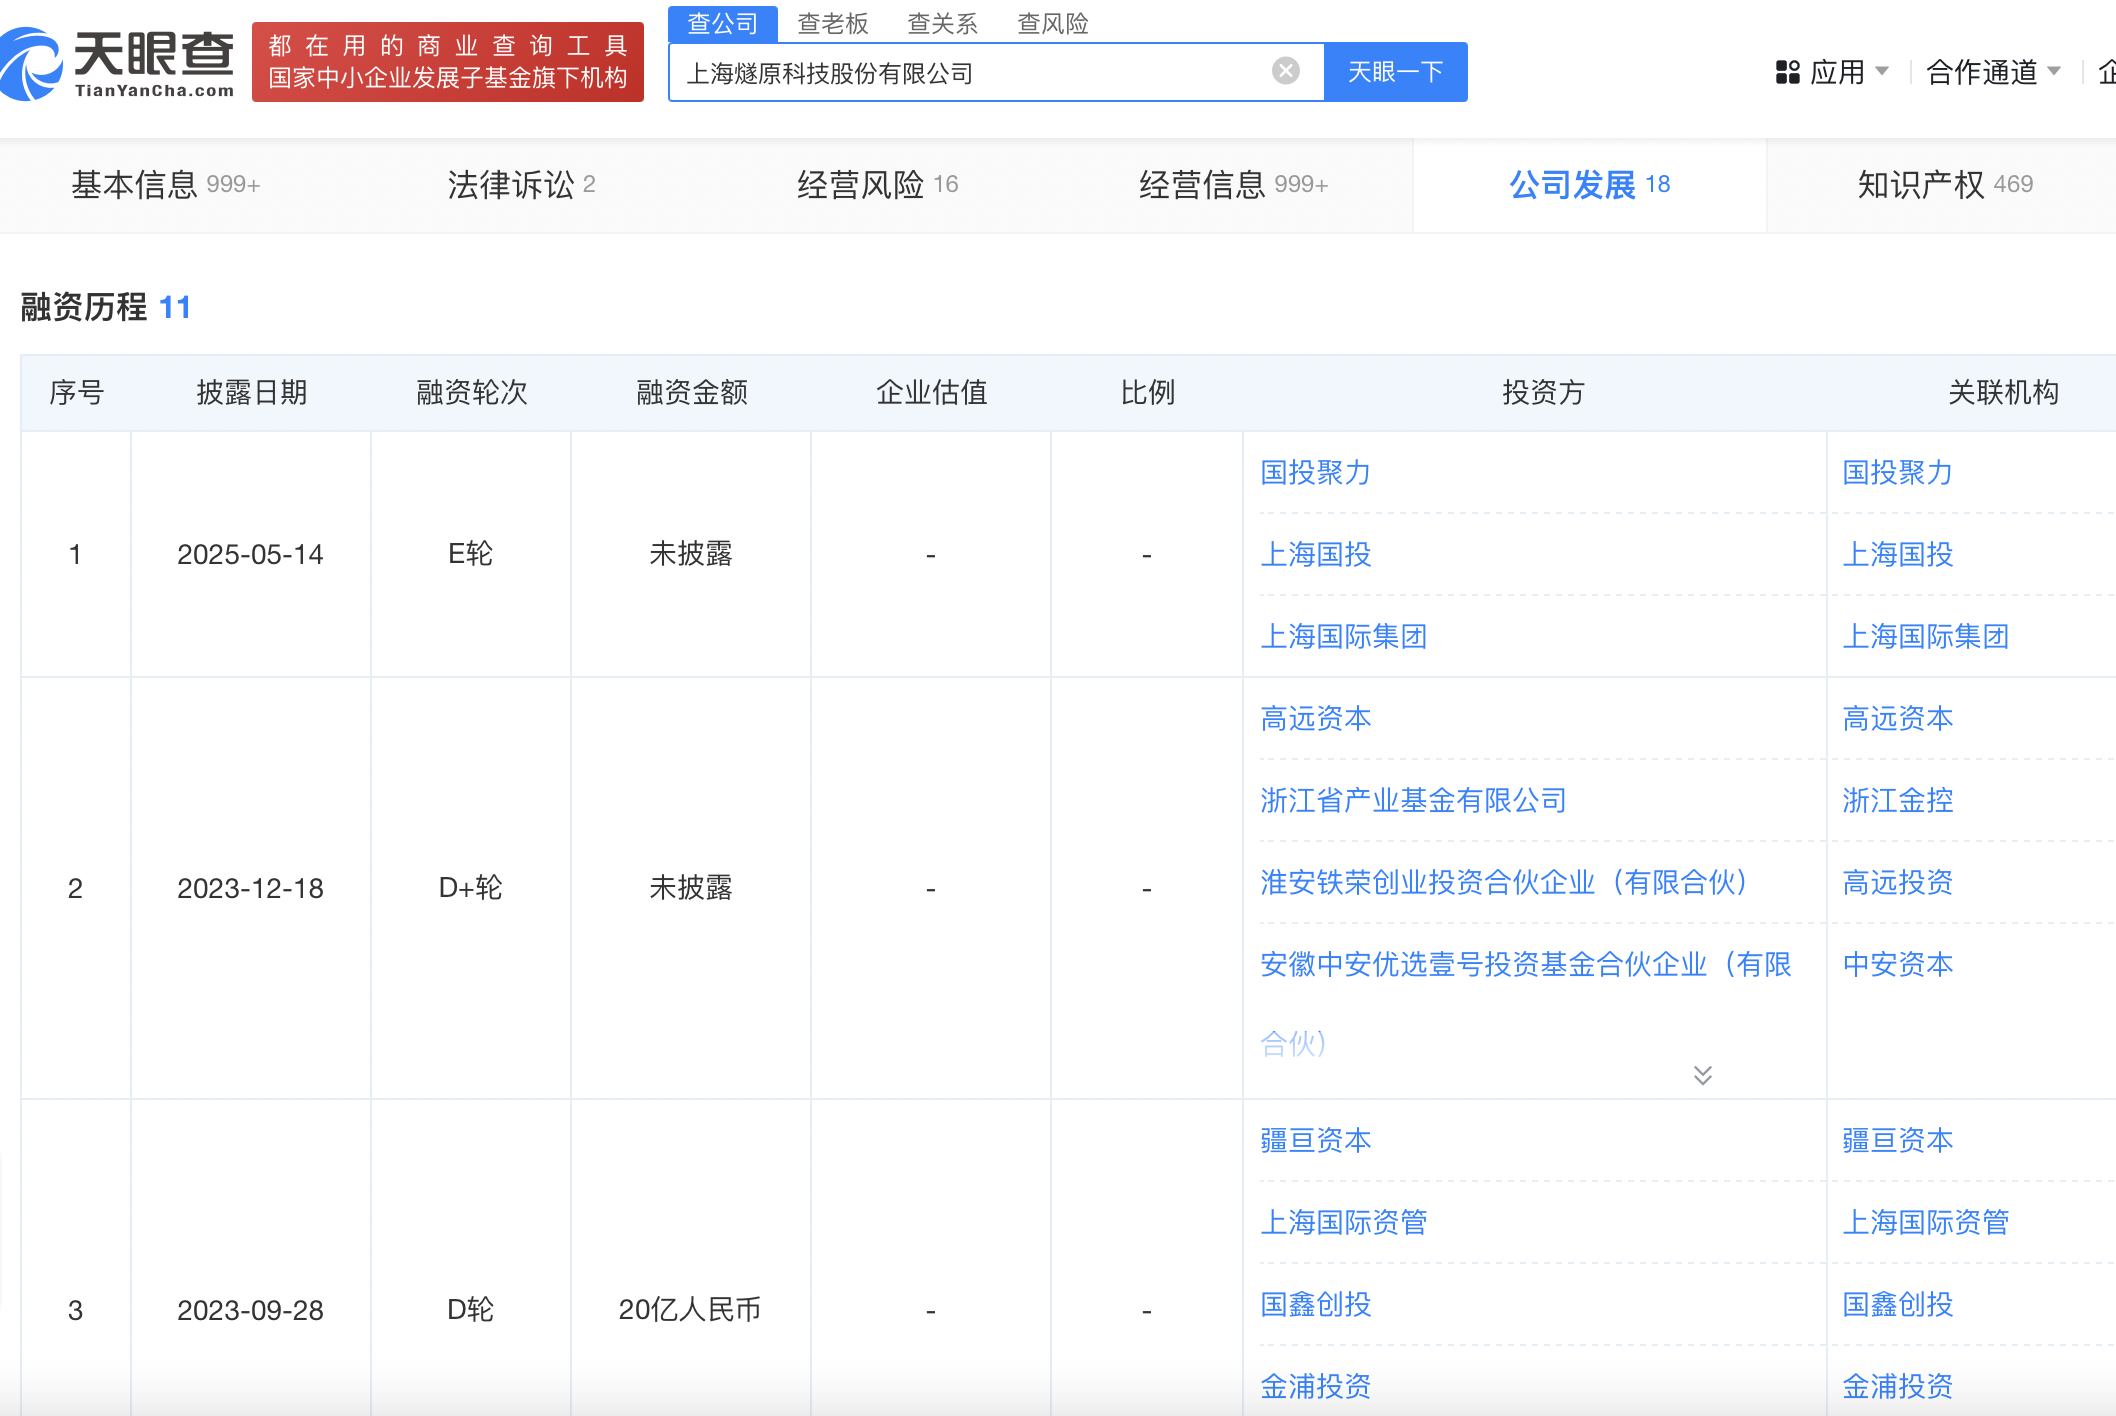Image resolution: width=2116 pixels, height=1416 pixels.
Task: Select the 查老板 search tab
Action: (x=833, y=23)
